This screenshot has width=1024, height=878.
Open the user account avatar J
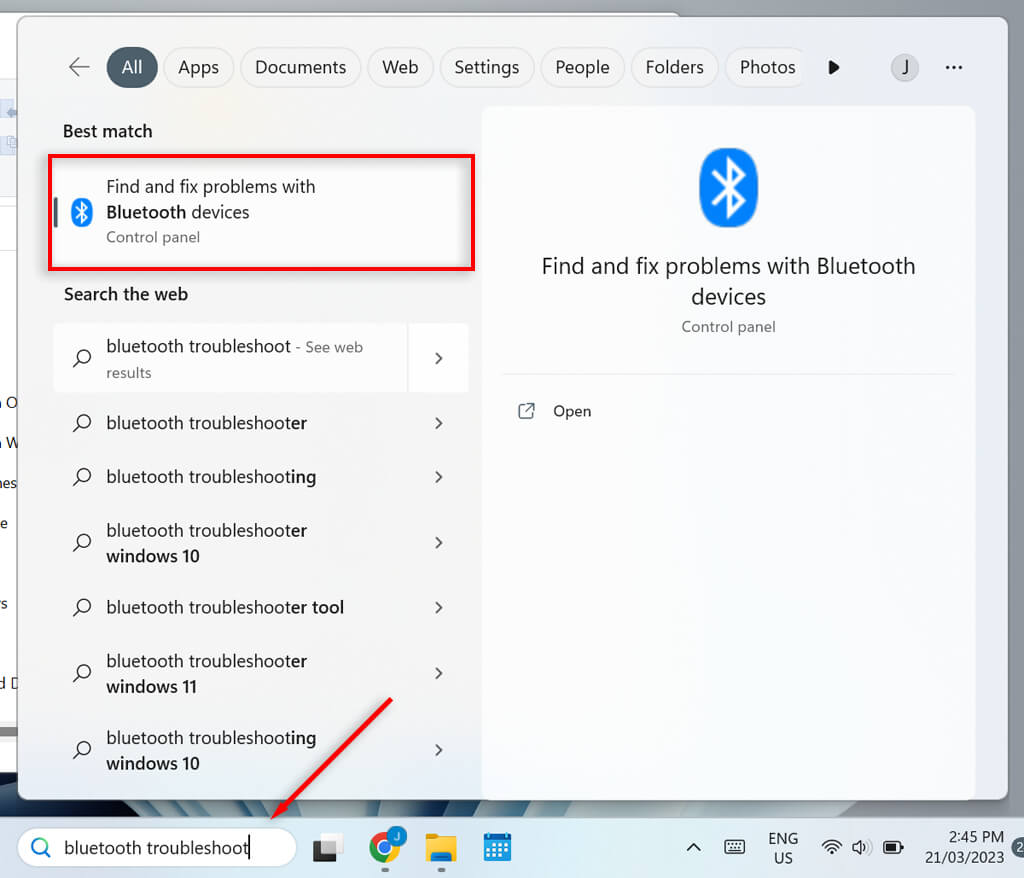coord(904,67)
